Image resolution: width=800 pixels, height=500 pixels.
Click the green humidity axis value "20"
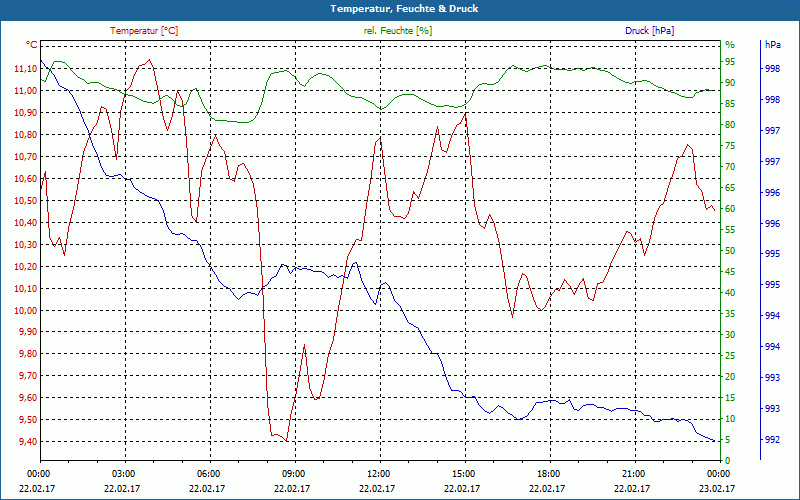point(730,377)
